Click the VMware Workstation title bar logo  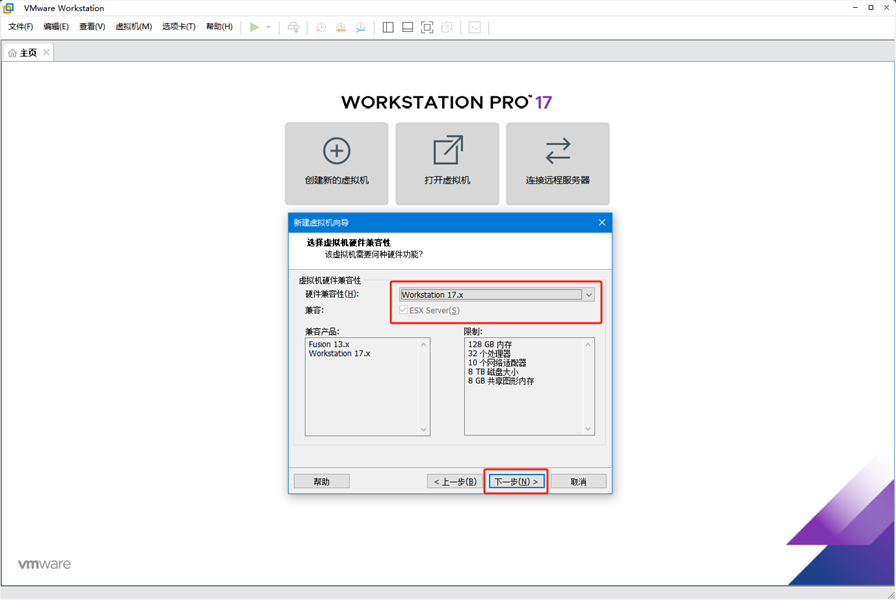[x=9, y=8]
